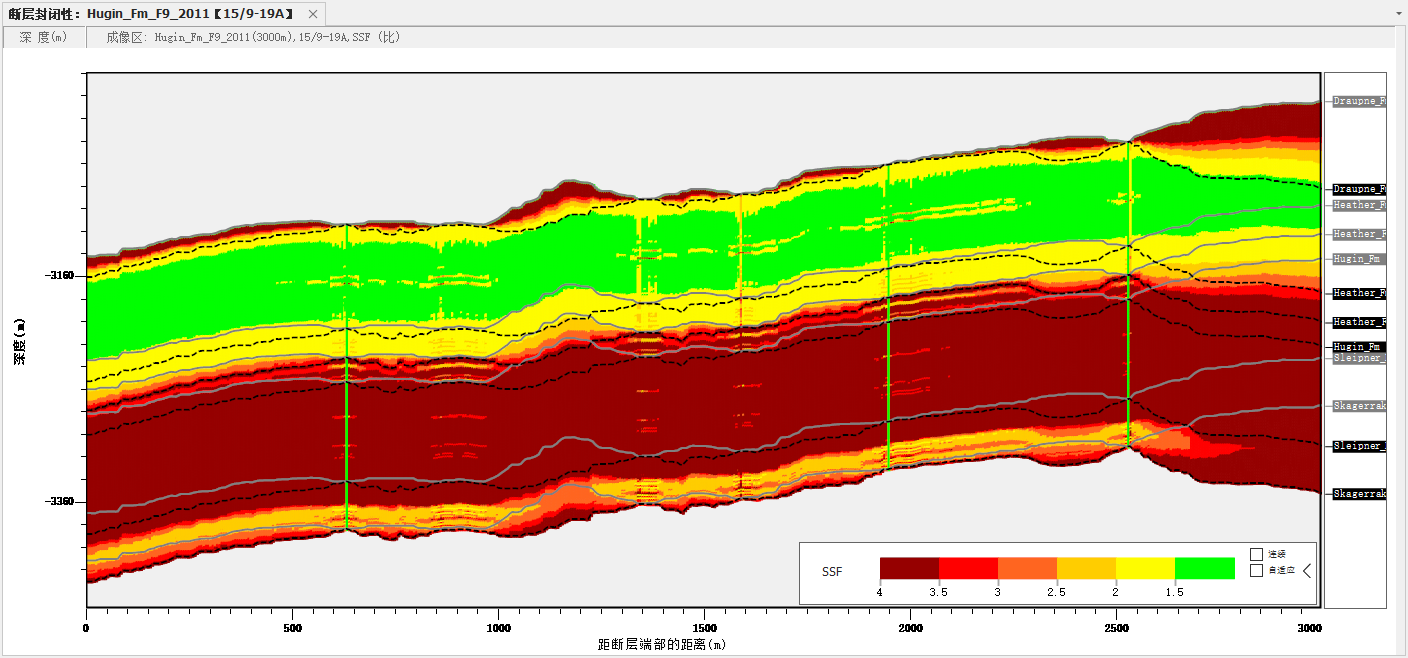Open the tab list dropdown arrow at top right

pyautogui.click(x=1399, y=15)
